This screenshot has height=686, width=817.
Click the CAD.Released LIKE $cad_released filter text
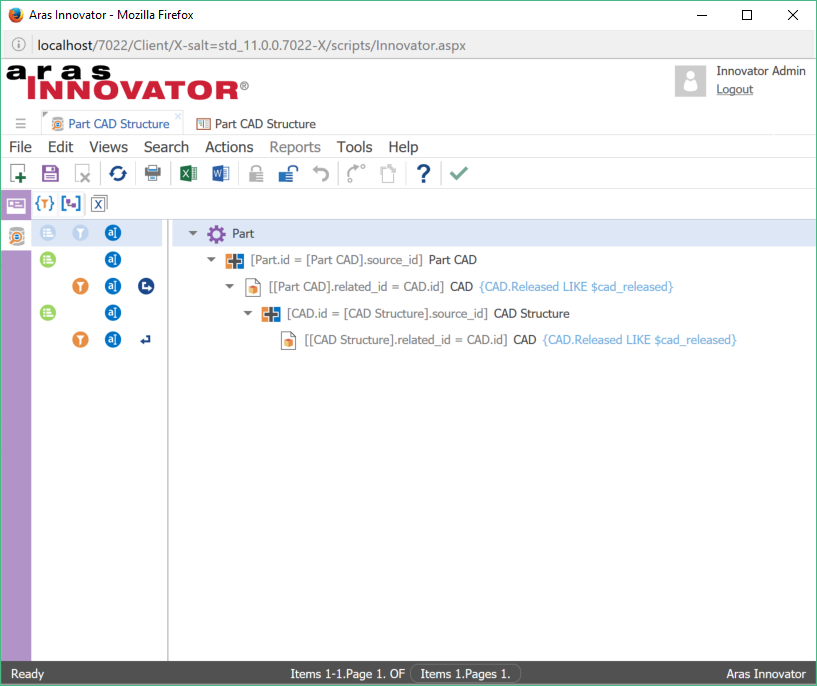(x=576, y=287)
